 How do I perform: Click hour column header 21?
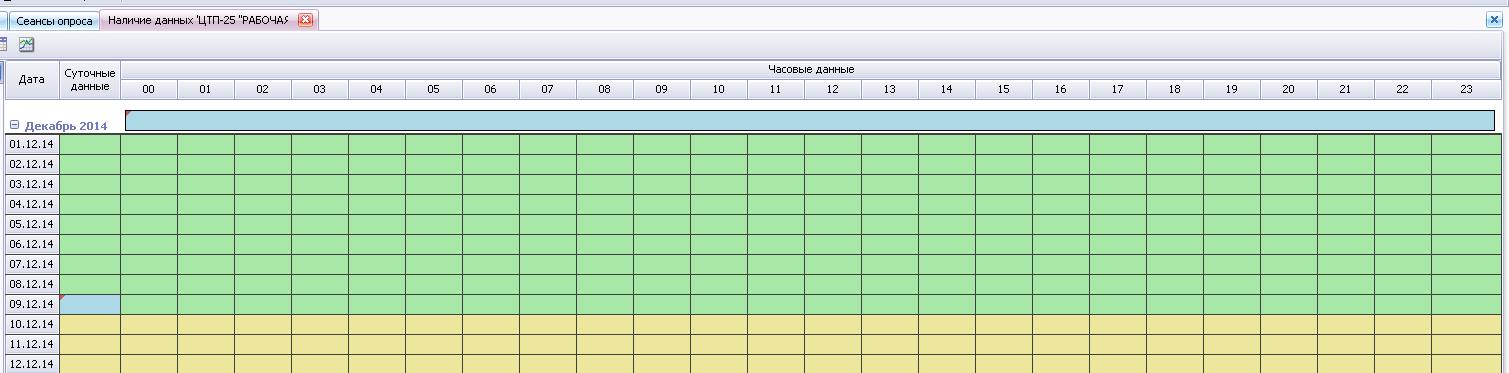(1346, 89)
